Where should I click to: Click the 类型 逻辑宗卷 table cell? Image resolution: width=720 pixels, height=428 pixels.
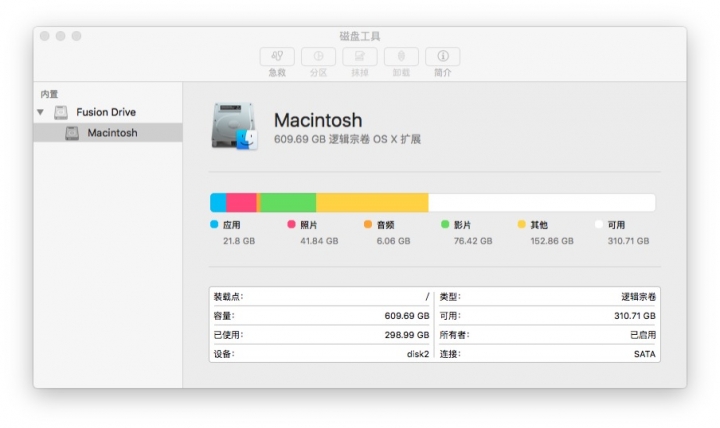[x=547, y=297]
